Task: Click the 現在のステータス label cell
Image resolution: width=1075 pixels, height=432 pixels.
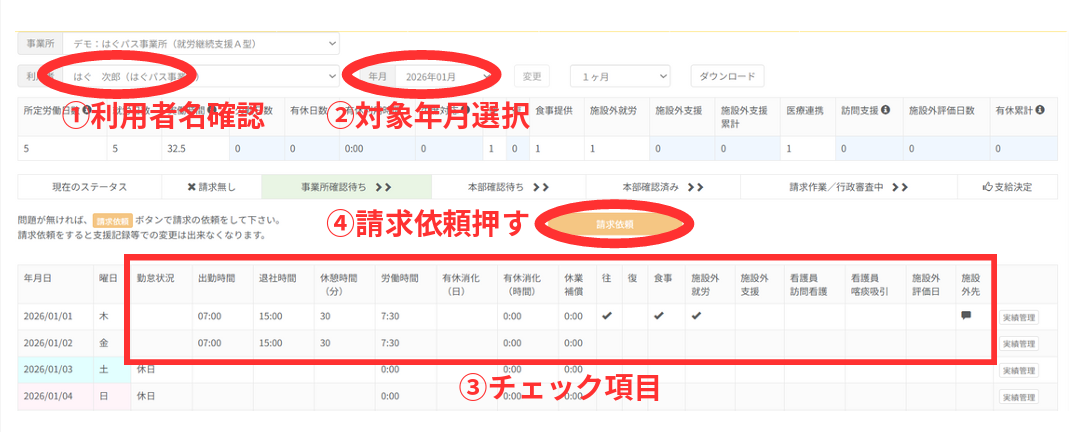Action: coord(90,187)
